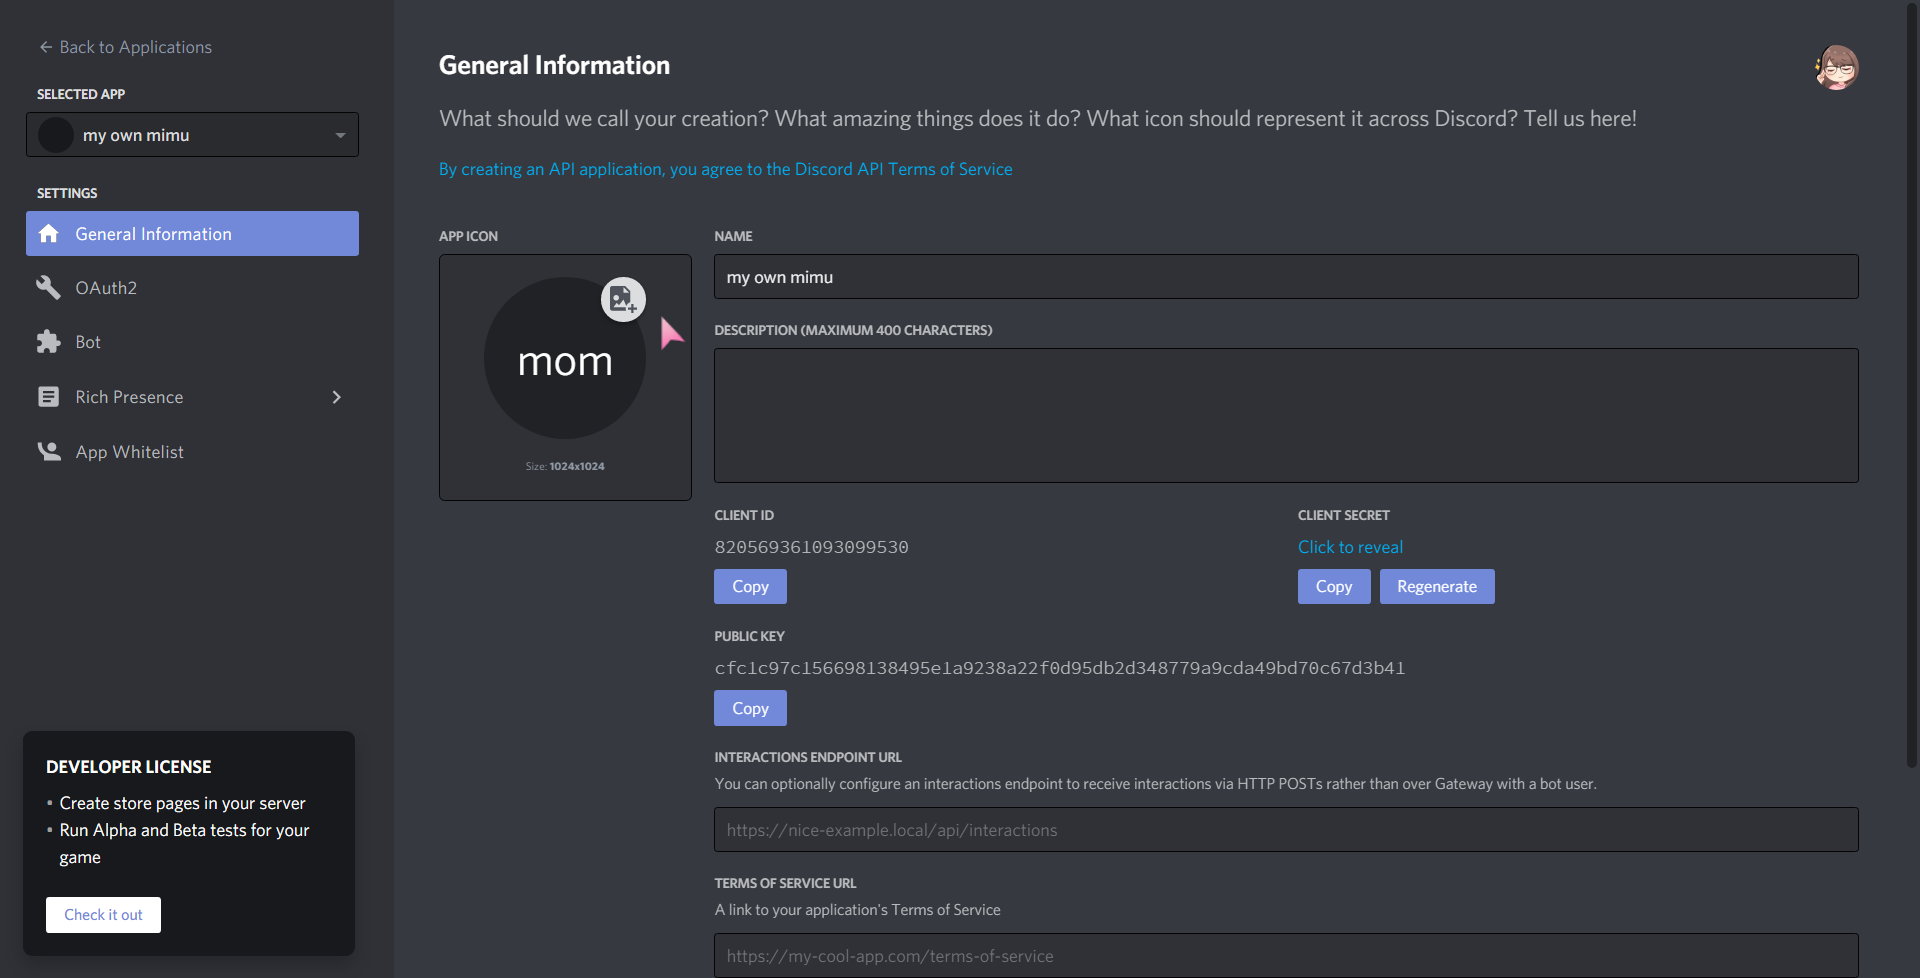Regenerate the client secret

click(x=1436, y=587)
